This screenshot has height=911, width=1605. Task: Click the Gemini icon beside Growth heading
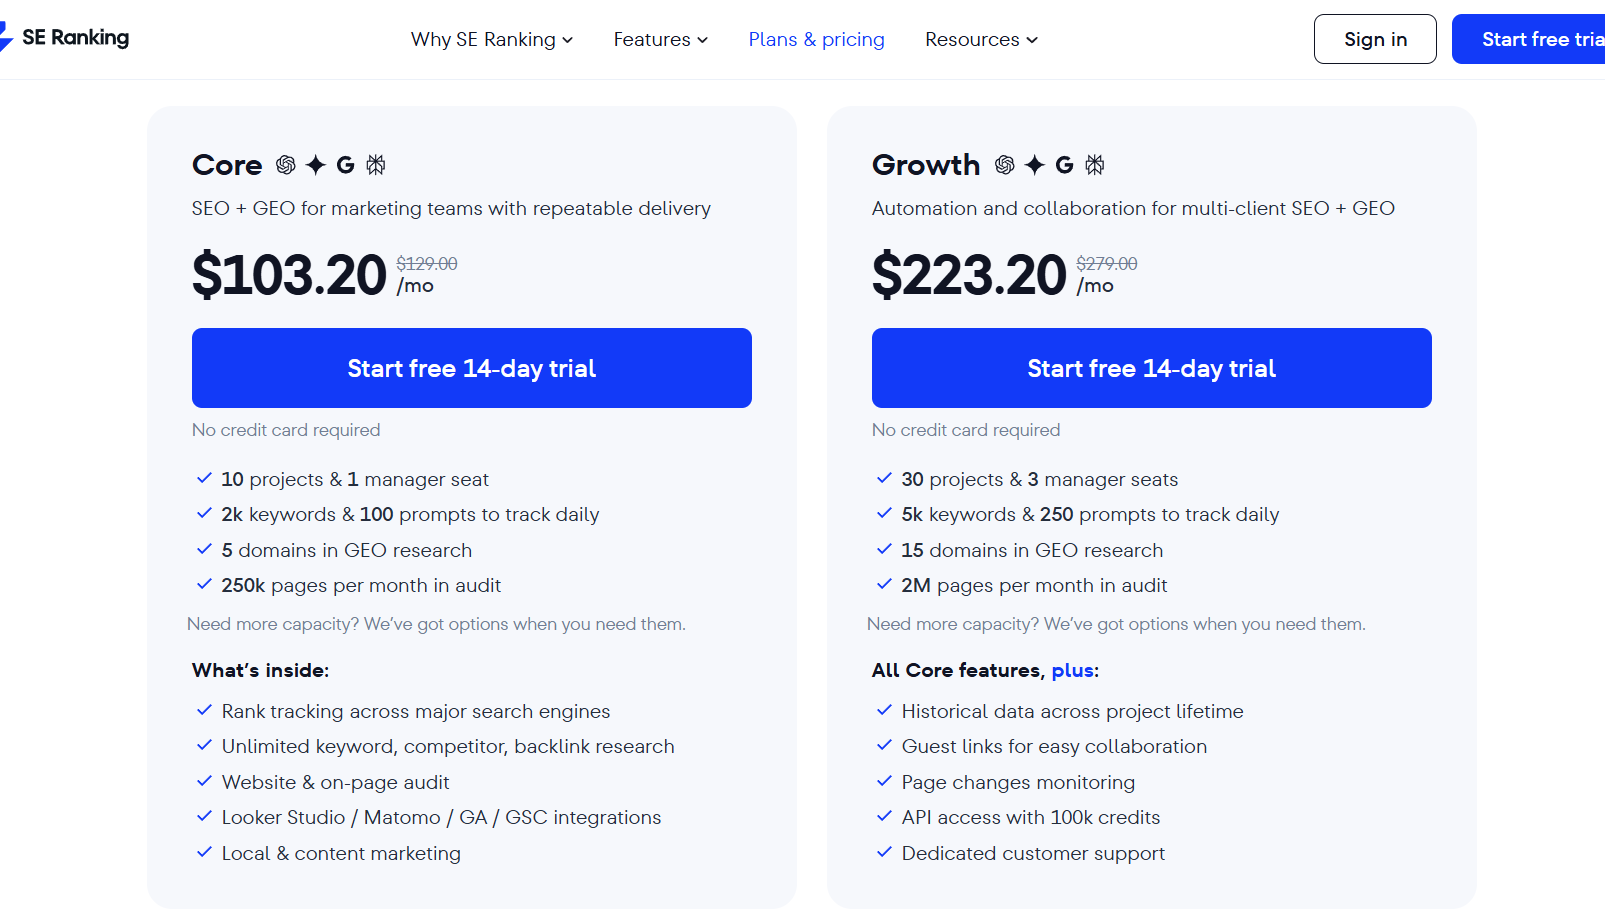pos(1034,165)
